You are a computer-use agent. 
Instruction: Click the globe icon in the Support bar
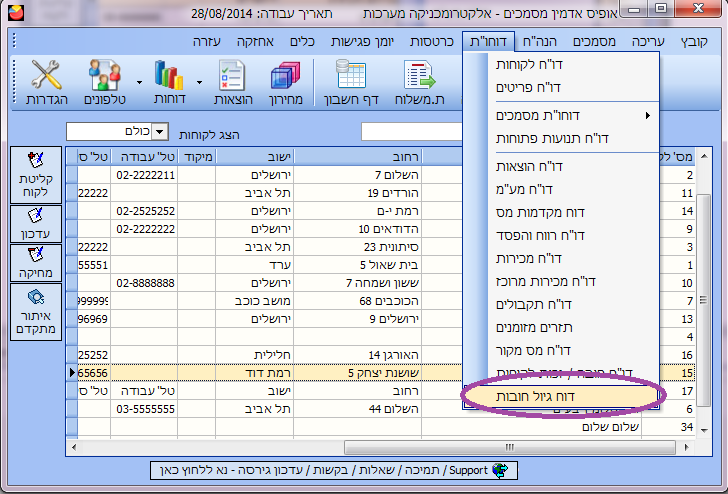pyautogui.click(x=500, y=470)
